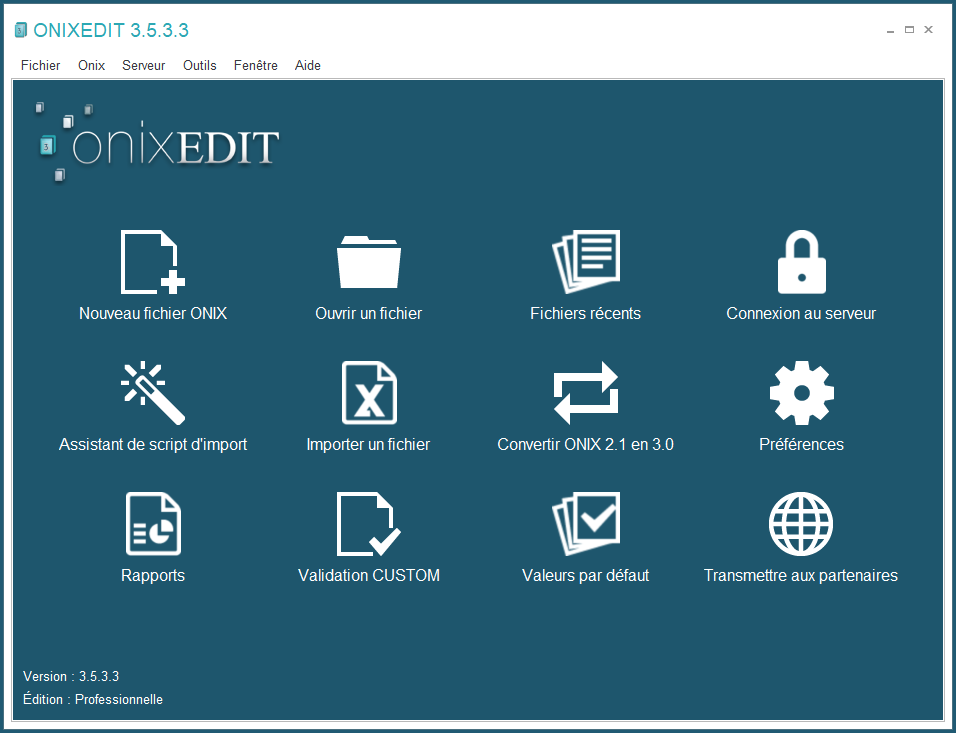The width and height of the screenshot is (956, 733).
Task: Open the Onix menu
Action: coord(91,65)
